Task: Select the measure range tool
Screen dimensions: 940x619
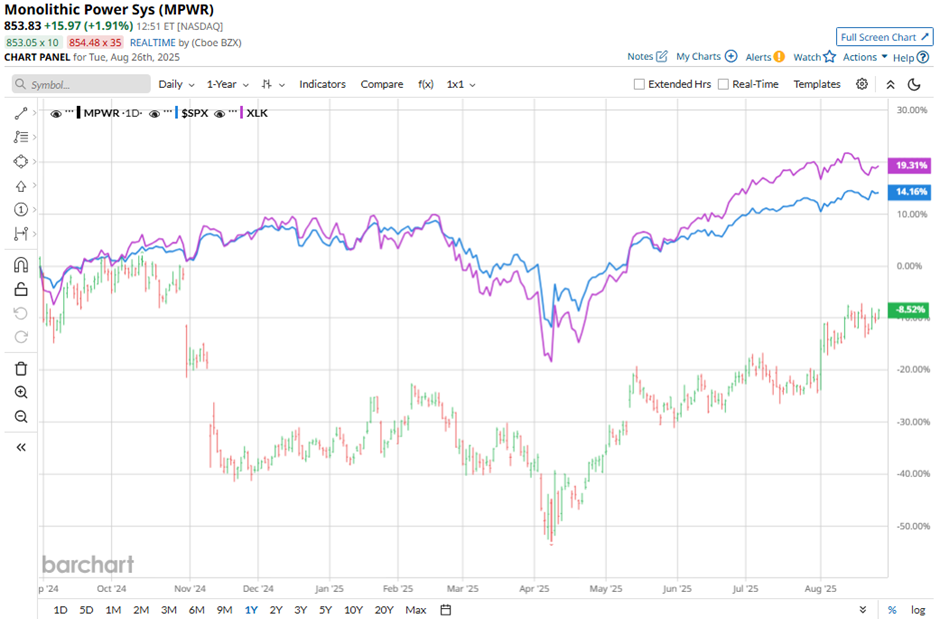Action: [x=21, y=233]
